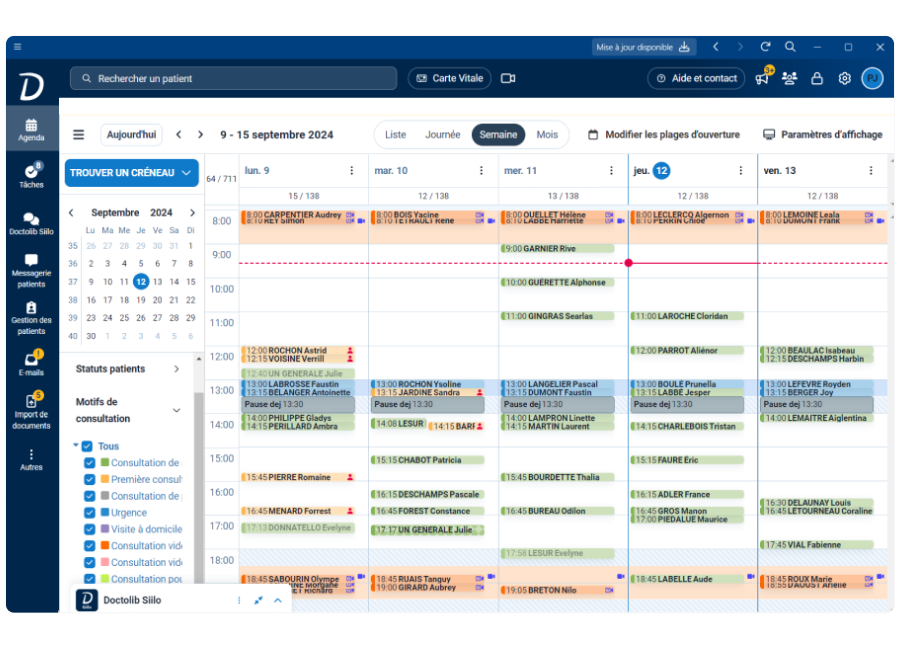This screenshot has width=900, height=648.
Task: Open Import de documents
Action: point(31,410)
